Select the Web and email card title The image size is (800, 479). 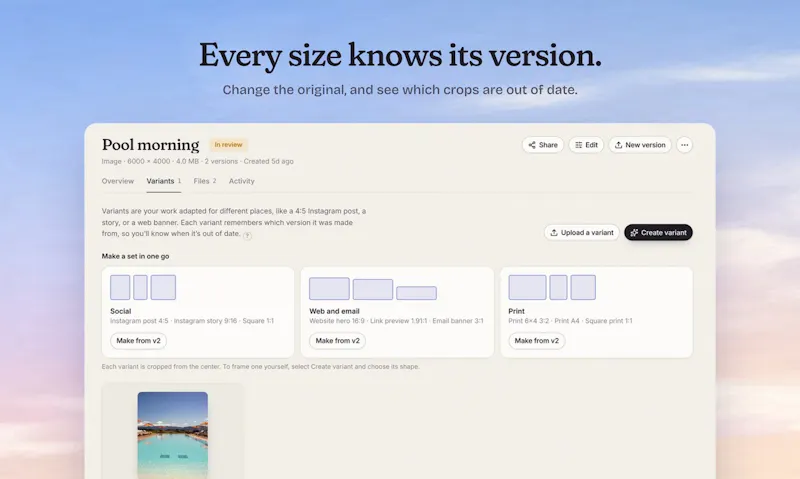pyautogui.click(x=334, y=311)
